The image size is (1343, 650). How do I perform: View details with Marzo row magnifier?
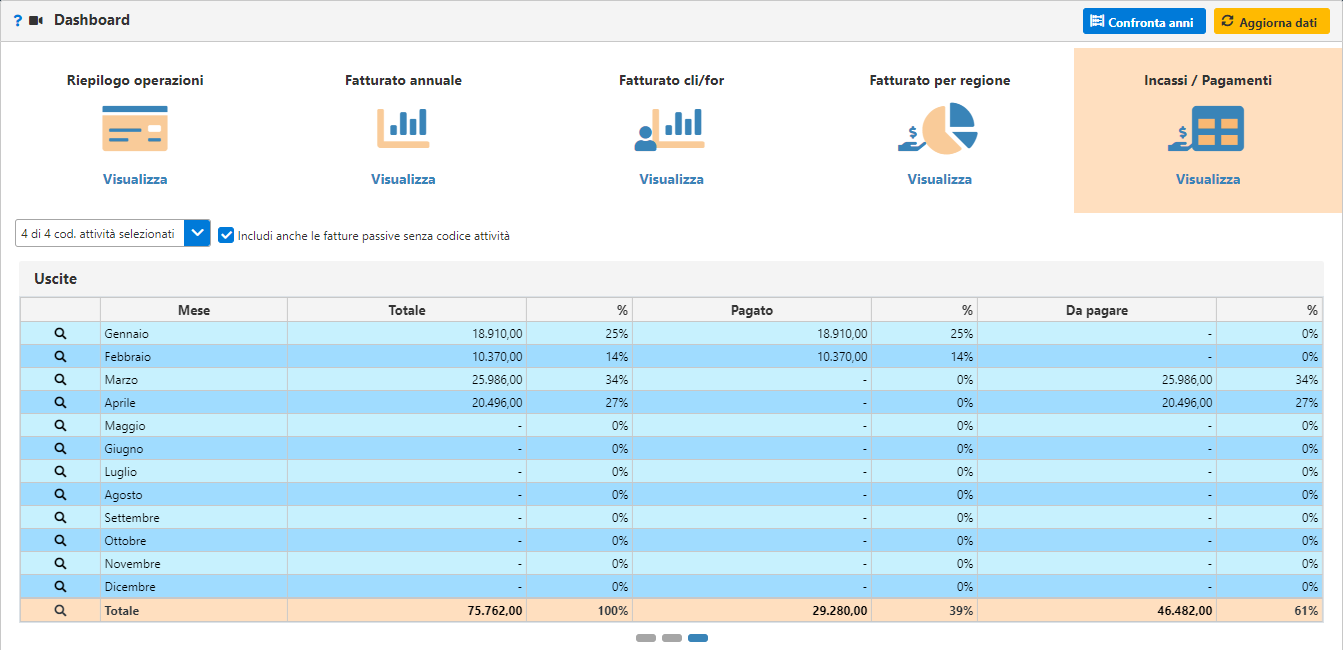pyautogui.click(x=60, y=380)
